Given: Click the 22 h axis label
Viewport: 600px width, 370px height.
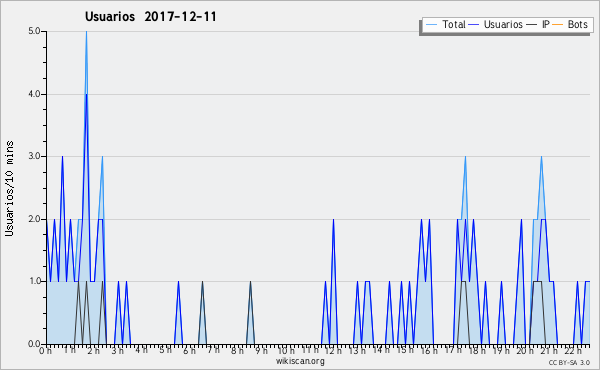Looking at the screenshot, I should 573,350.
